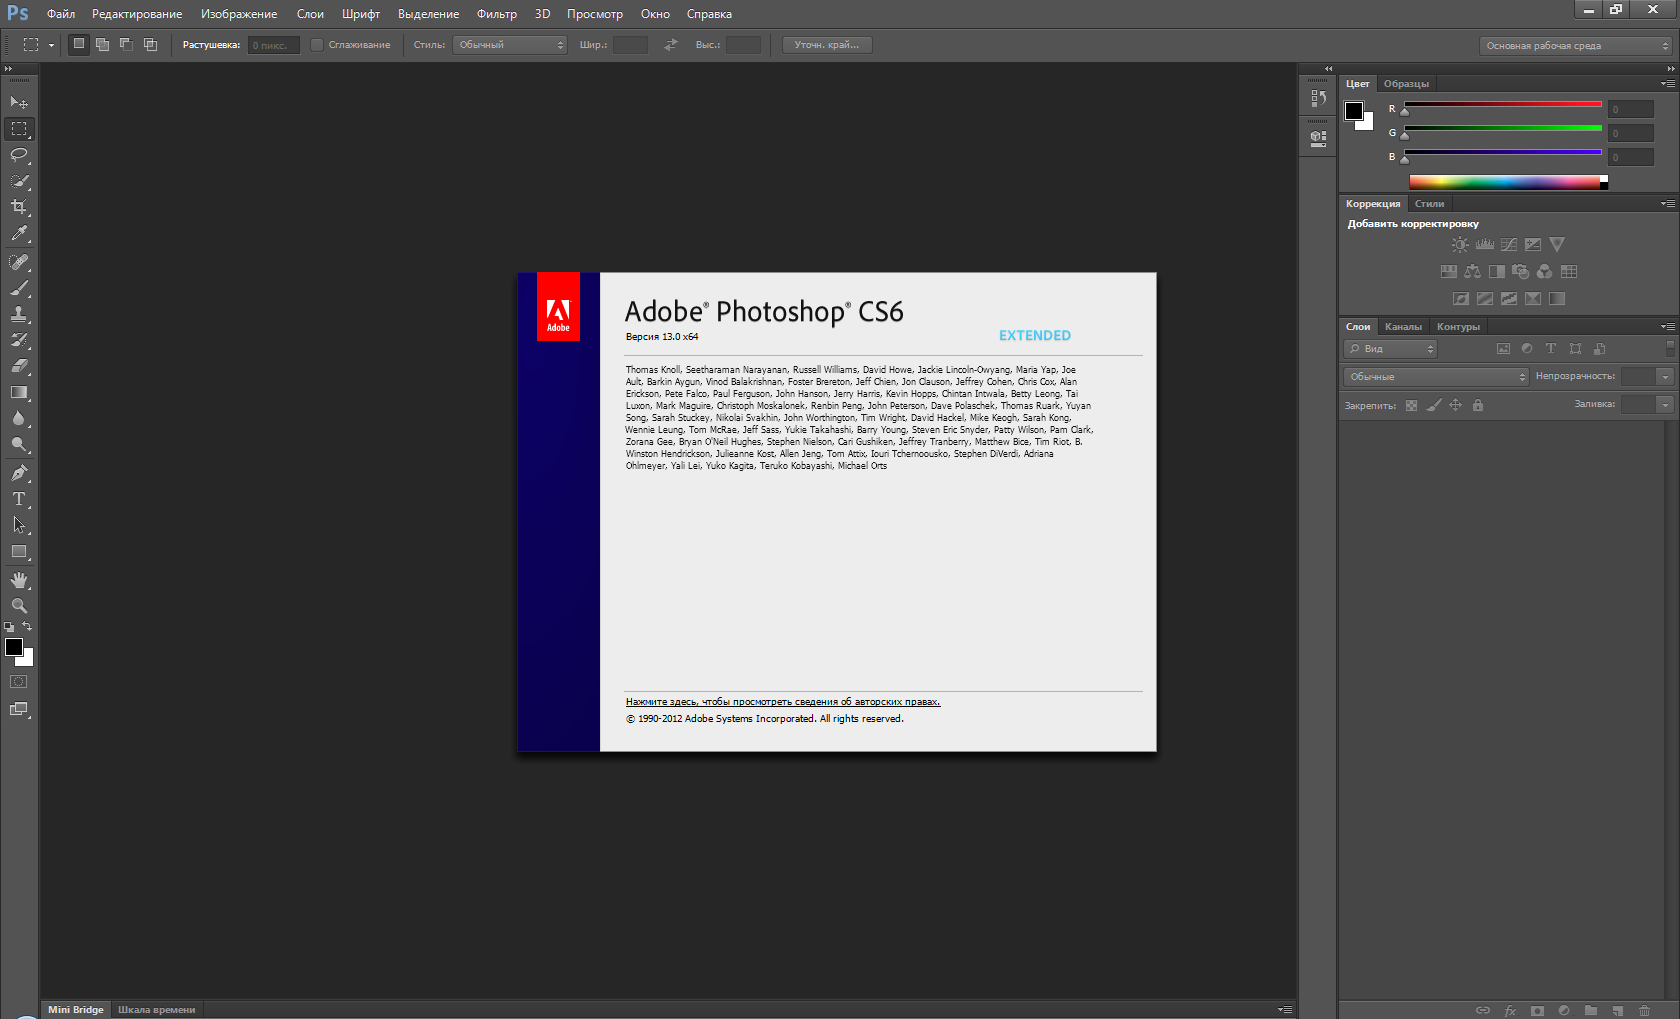
Task: Click the color spectrum ramp bar
Action: click(x=1504, y=182)
